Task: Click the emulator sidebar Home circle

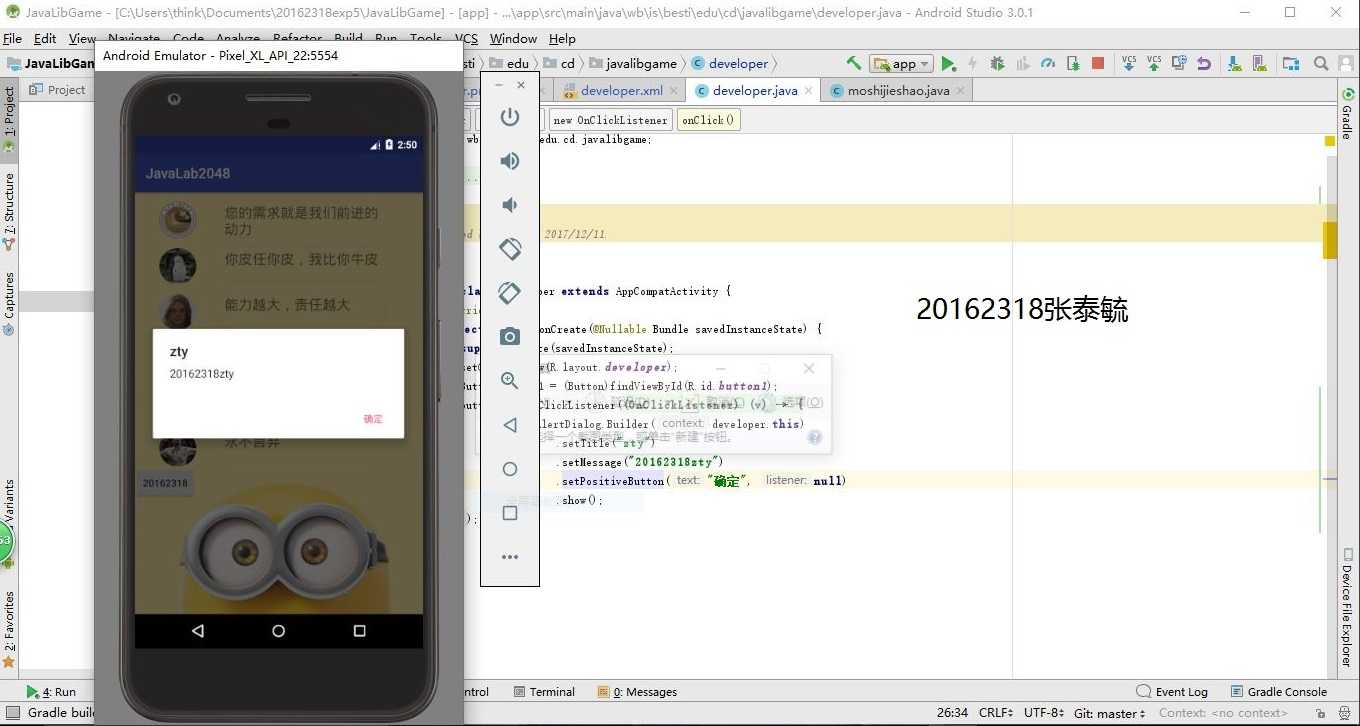Action: 510,469
